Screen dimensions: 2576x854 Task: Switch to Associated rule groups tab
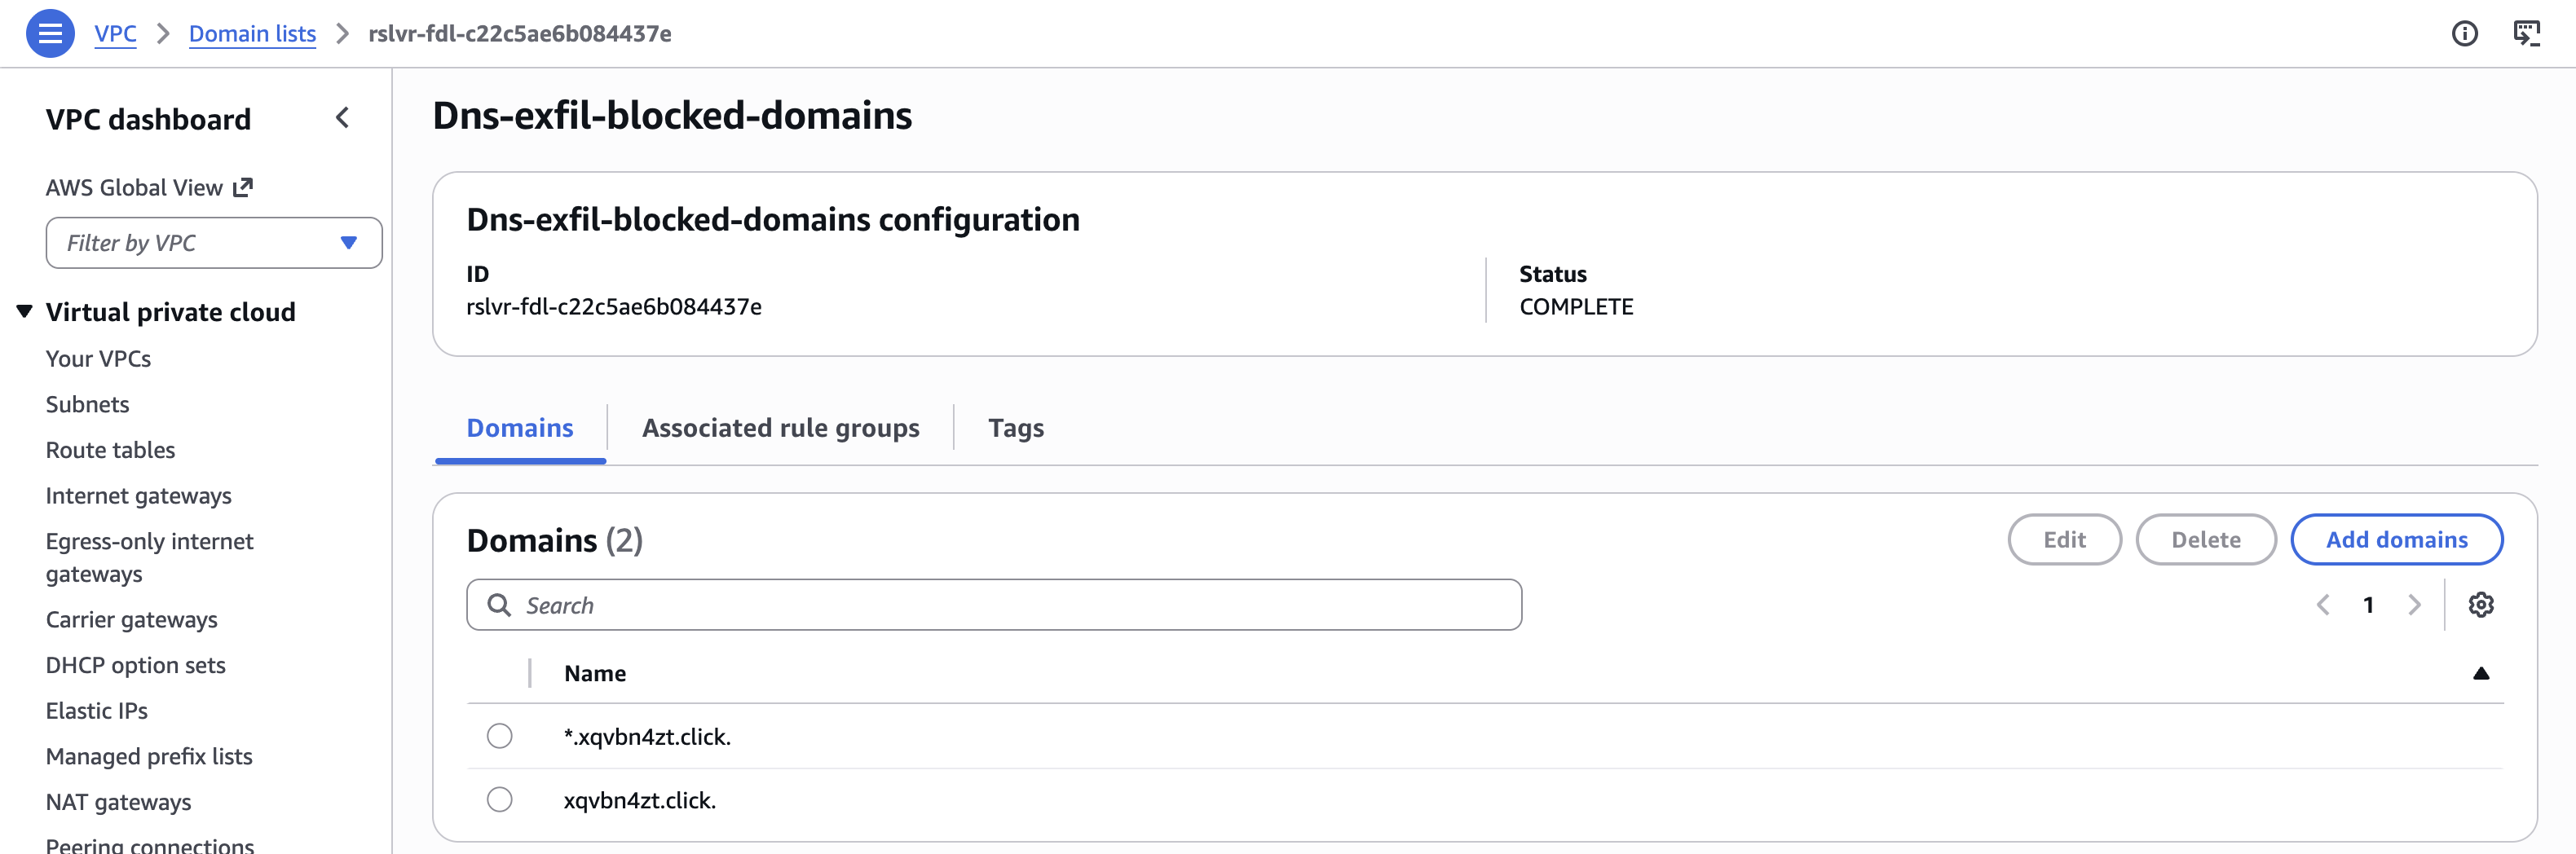pos(780,428)
